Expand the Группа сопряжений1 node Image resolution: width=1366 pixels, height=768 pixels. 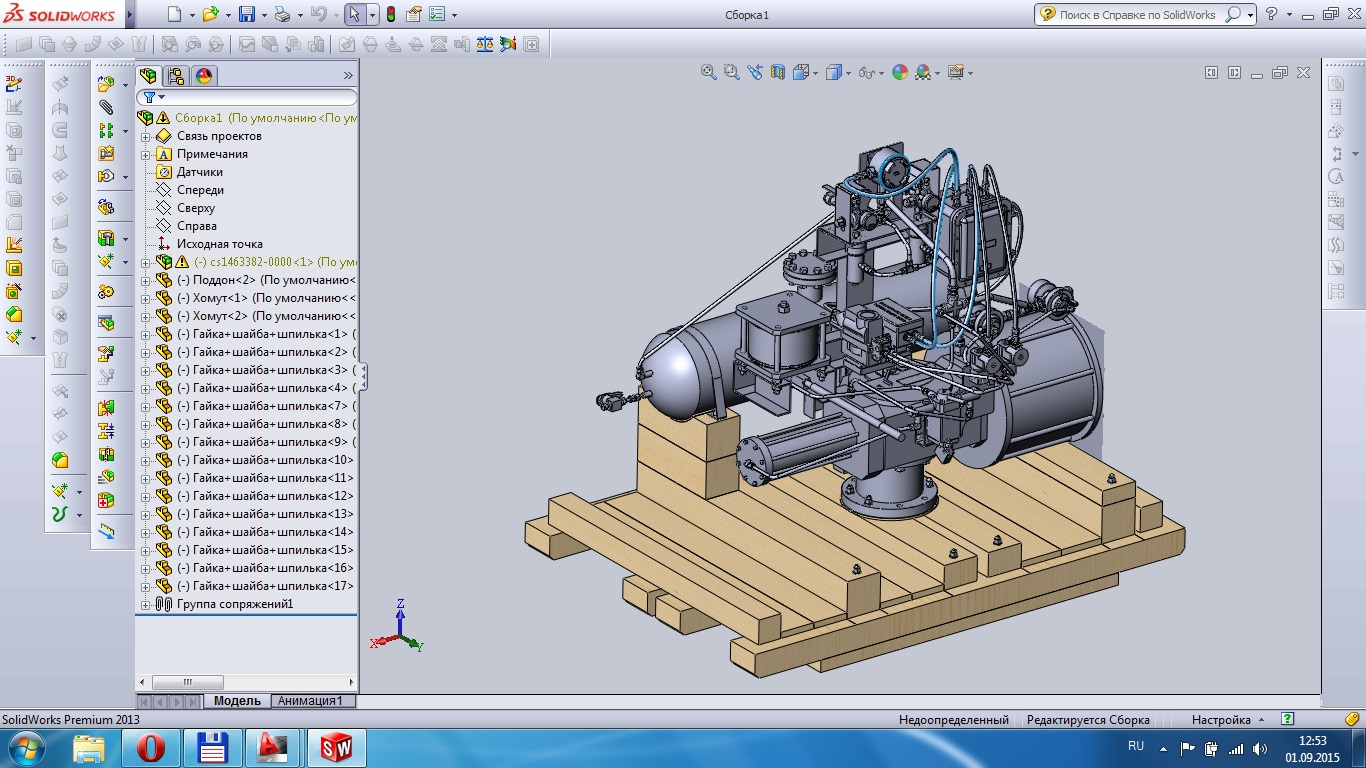(x=145, y=604)
